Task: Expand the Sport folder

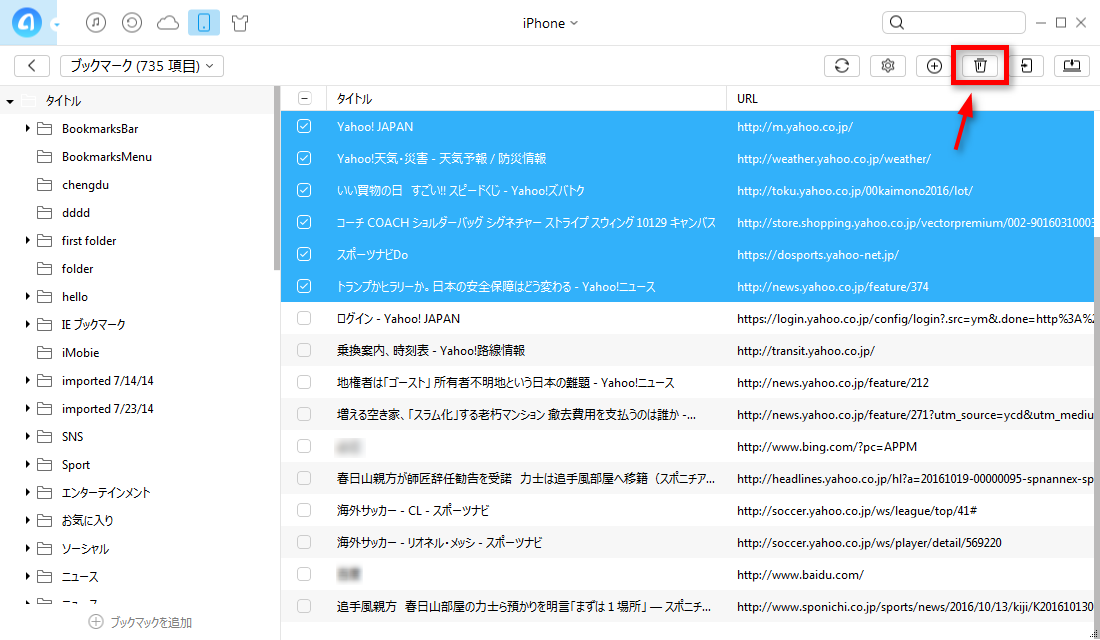Action: coord(27,465)
